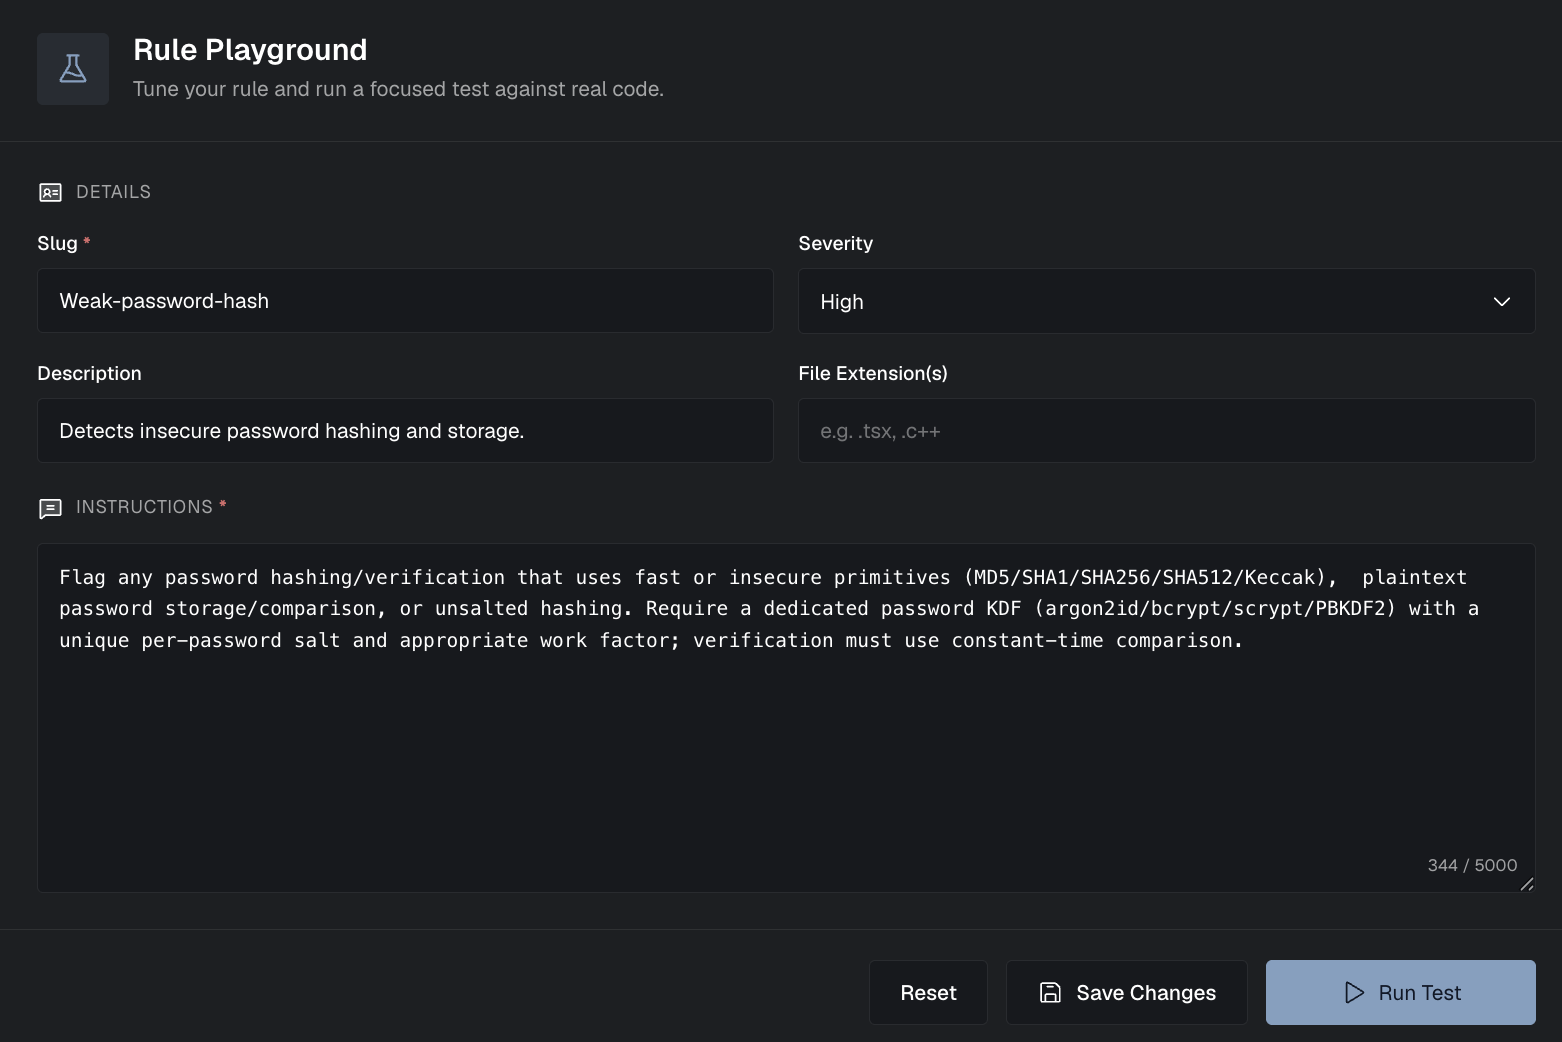Click the Run Test button
This screenshot has height=1042, width=1562.
pos(1400,993)
